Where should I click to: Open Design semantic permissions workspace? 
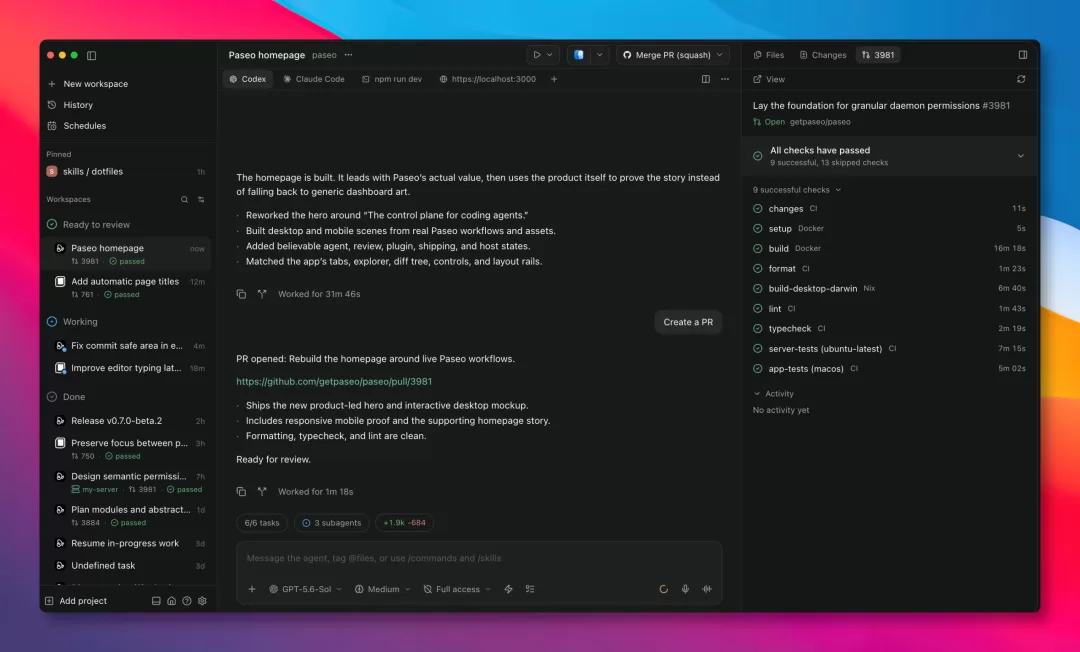click(x=128, y=482)
